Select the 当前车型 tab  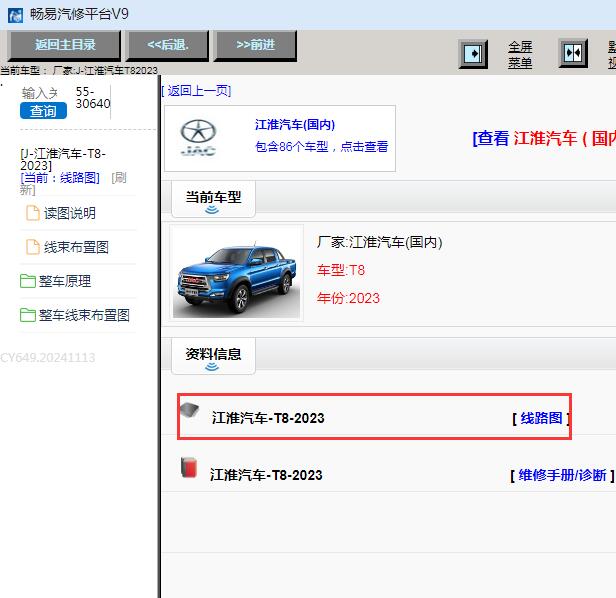click(x=213, y=199)
